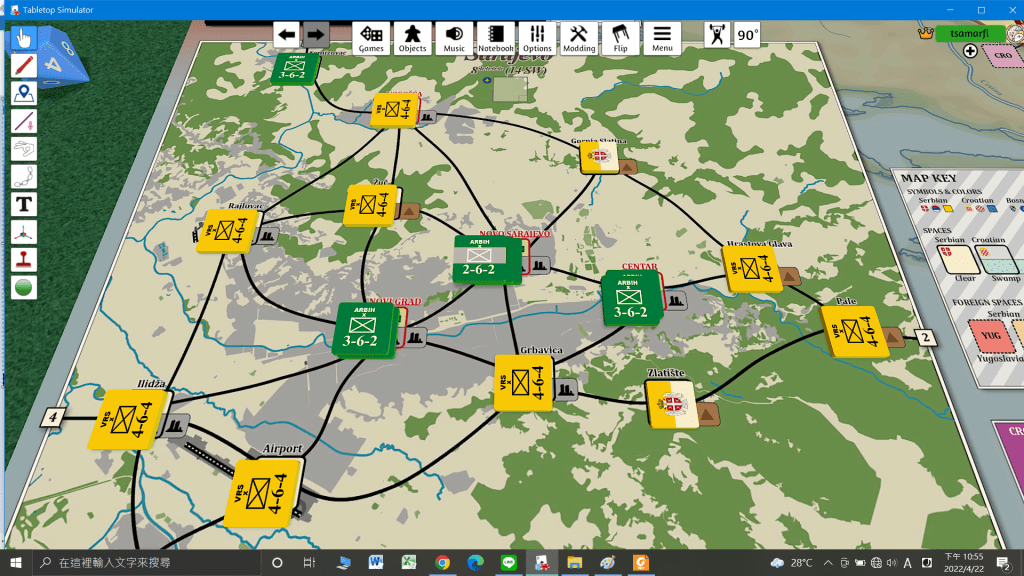Activate the Line measure tool

point(24,121)
